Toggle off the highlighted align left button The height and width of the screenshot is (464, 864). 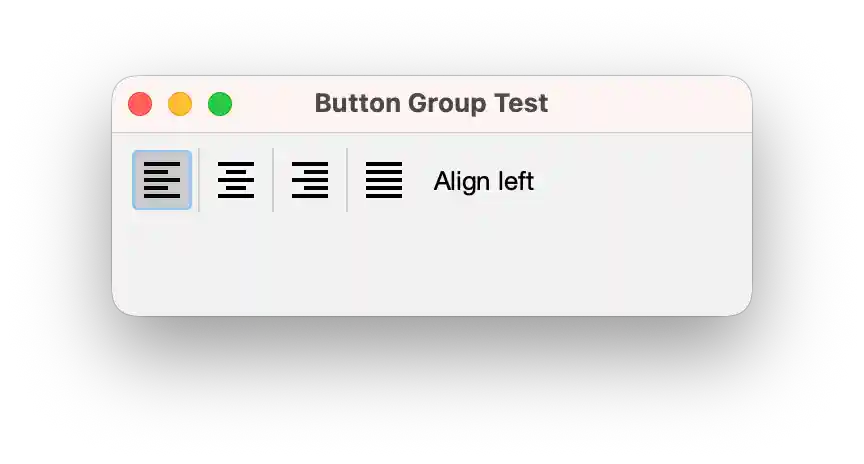pos(162,180)
